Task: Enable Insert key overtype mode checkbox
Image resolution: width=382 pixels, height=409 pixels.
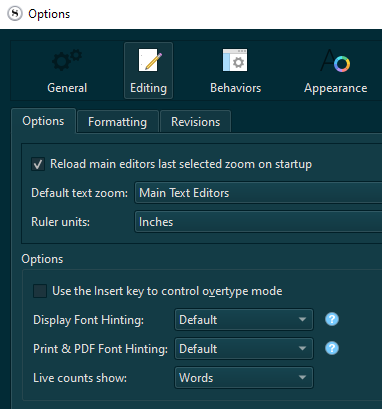Action: (x=40, y=291)
